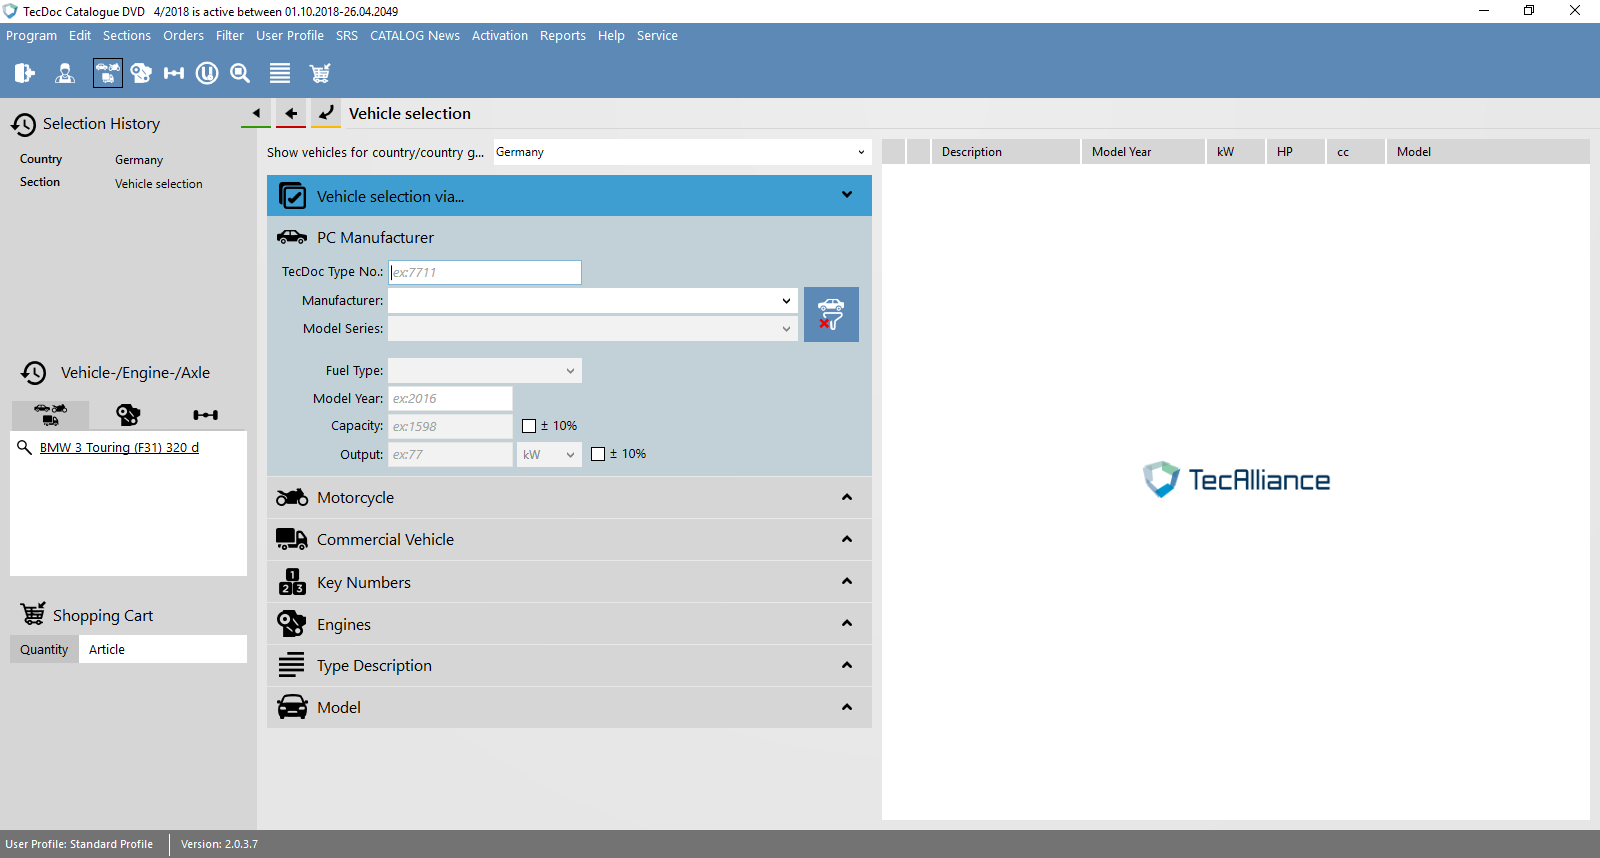Open the list view toolbar icon
This screenshot has height=858, width=1600.
(x=280, y=73)
